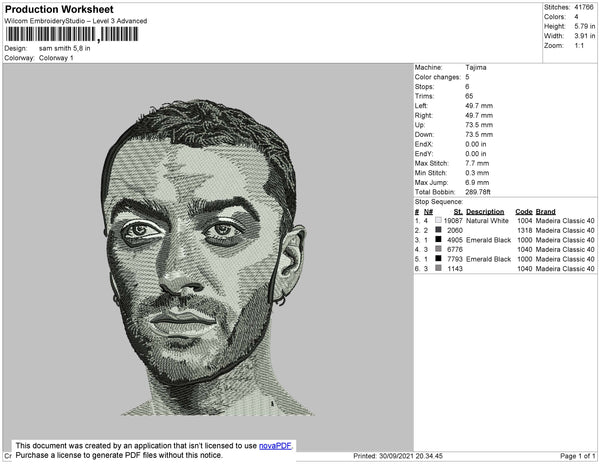Click thread code 1318
Image resolution: width=600 pixels, height=464 pixels.
point(525,230)
